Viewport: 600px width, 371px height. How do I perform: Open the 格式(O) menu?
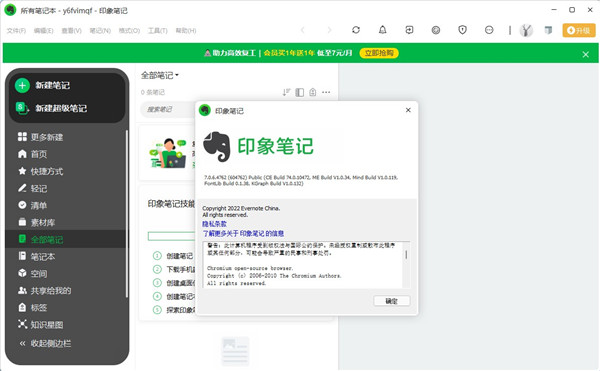(x=129, y=31)
